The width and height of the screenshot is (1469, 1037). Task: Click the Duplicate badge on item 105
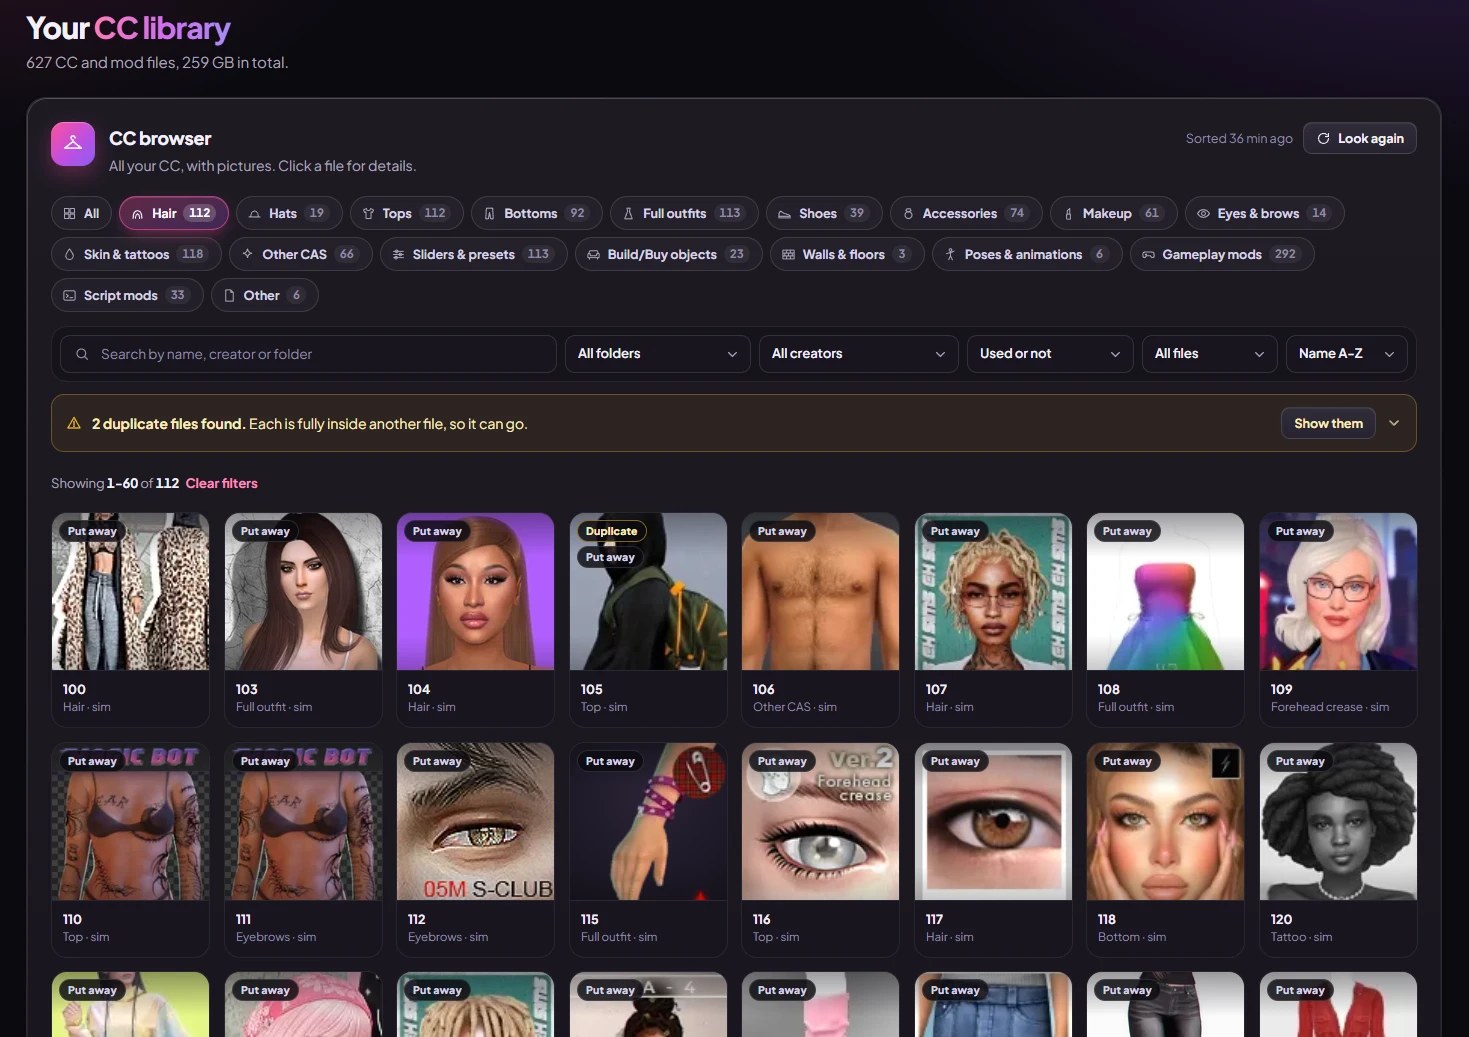611,532
